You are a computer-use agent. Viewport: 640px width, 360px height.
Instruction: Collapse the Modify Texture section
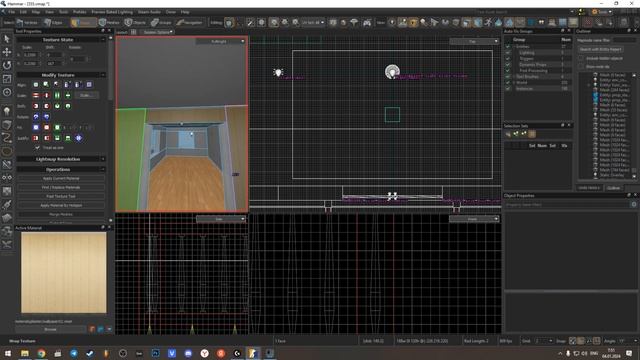click(x=102, y=75)
